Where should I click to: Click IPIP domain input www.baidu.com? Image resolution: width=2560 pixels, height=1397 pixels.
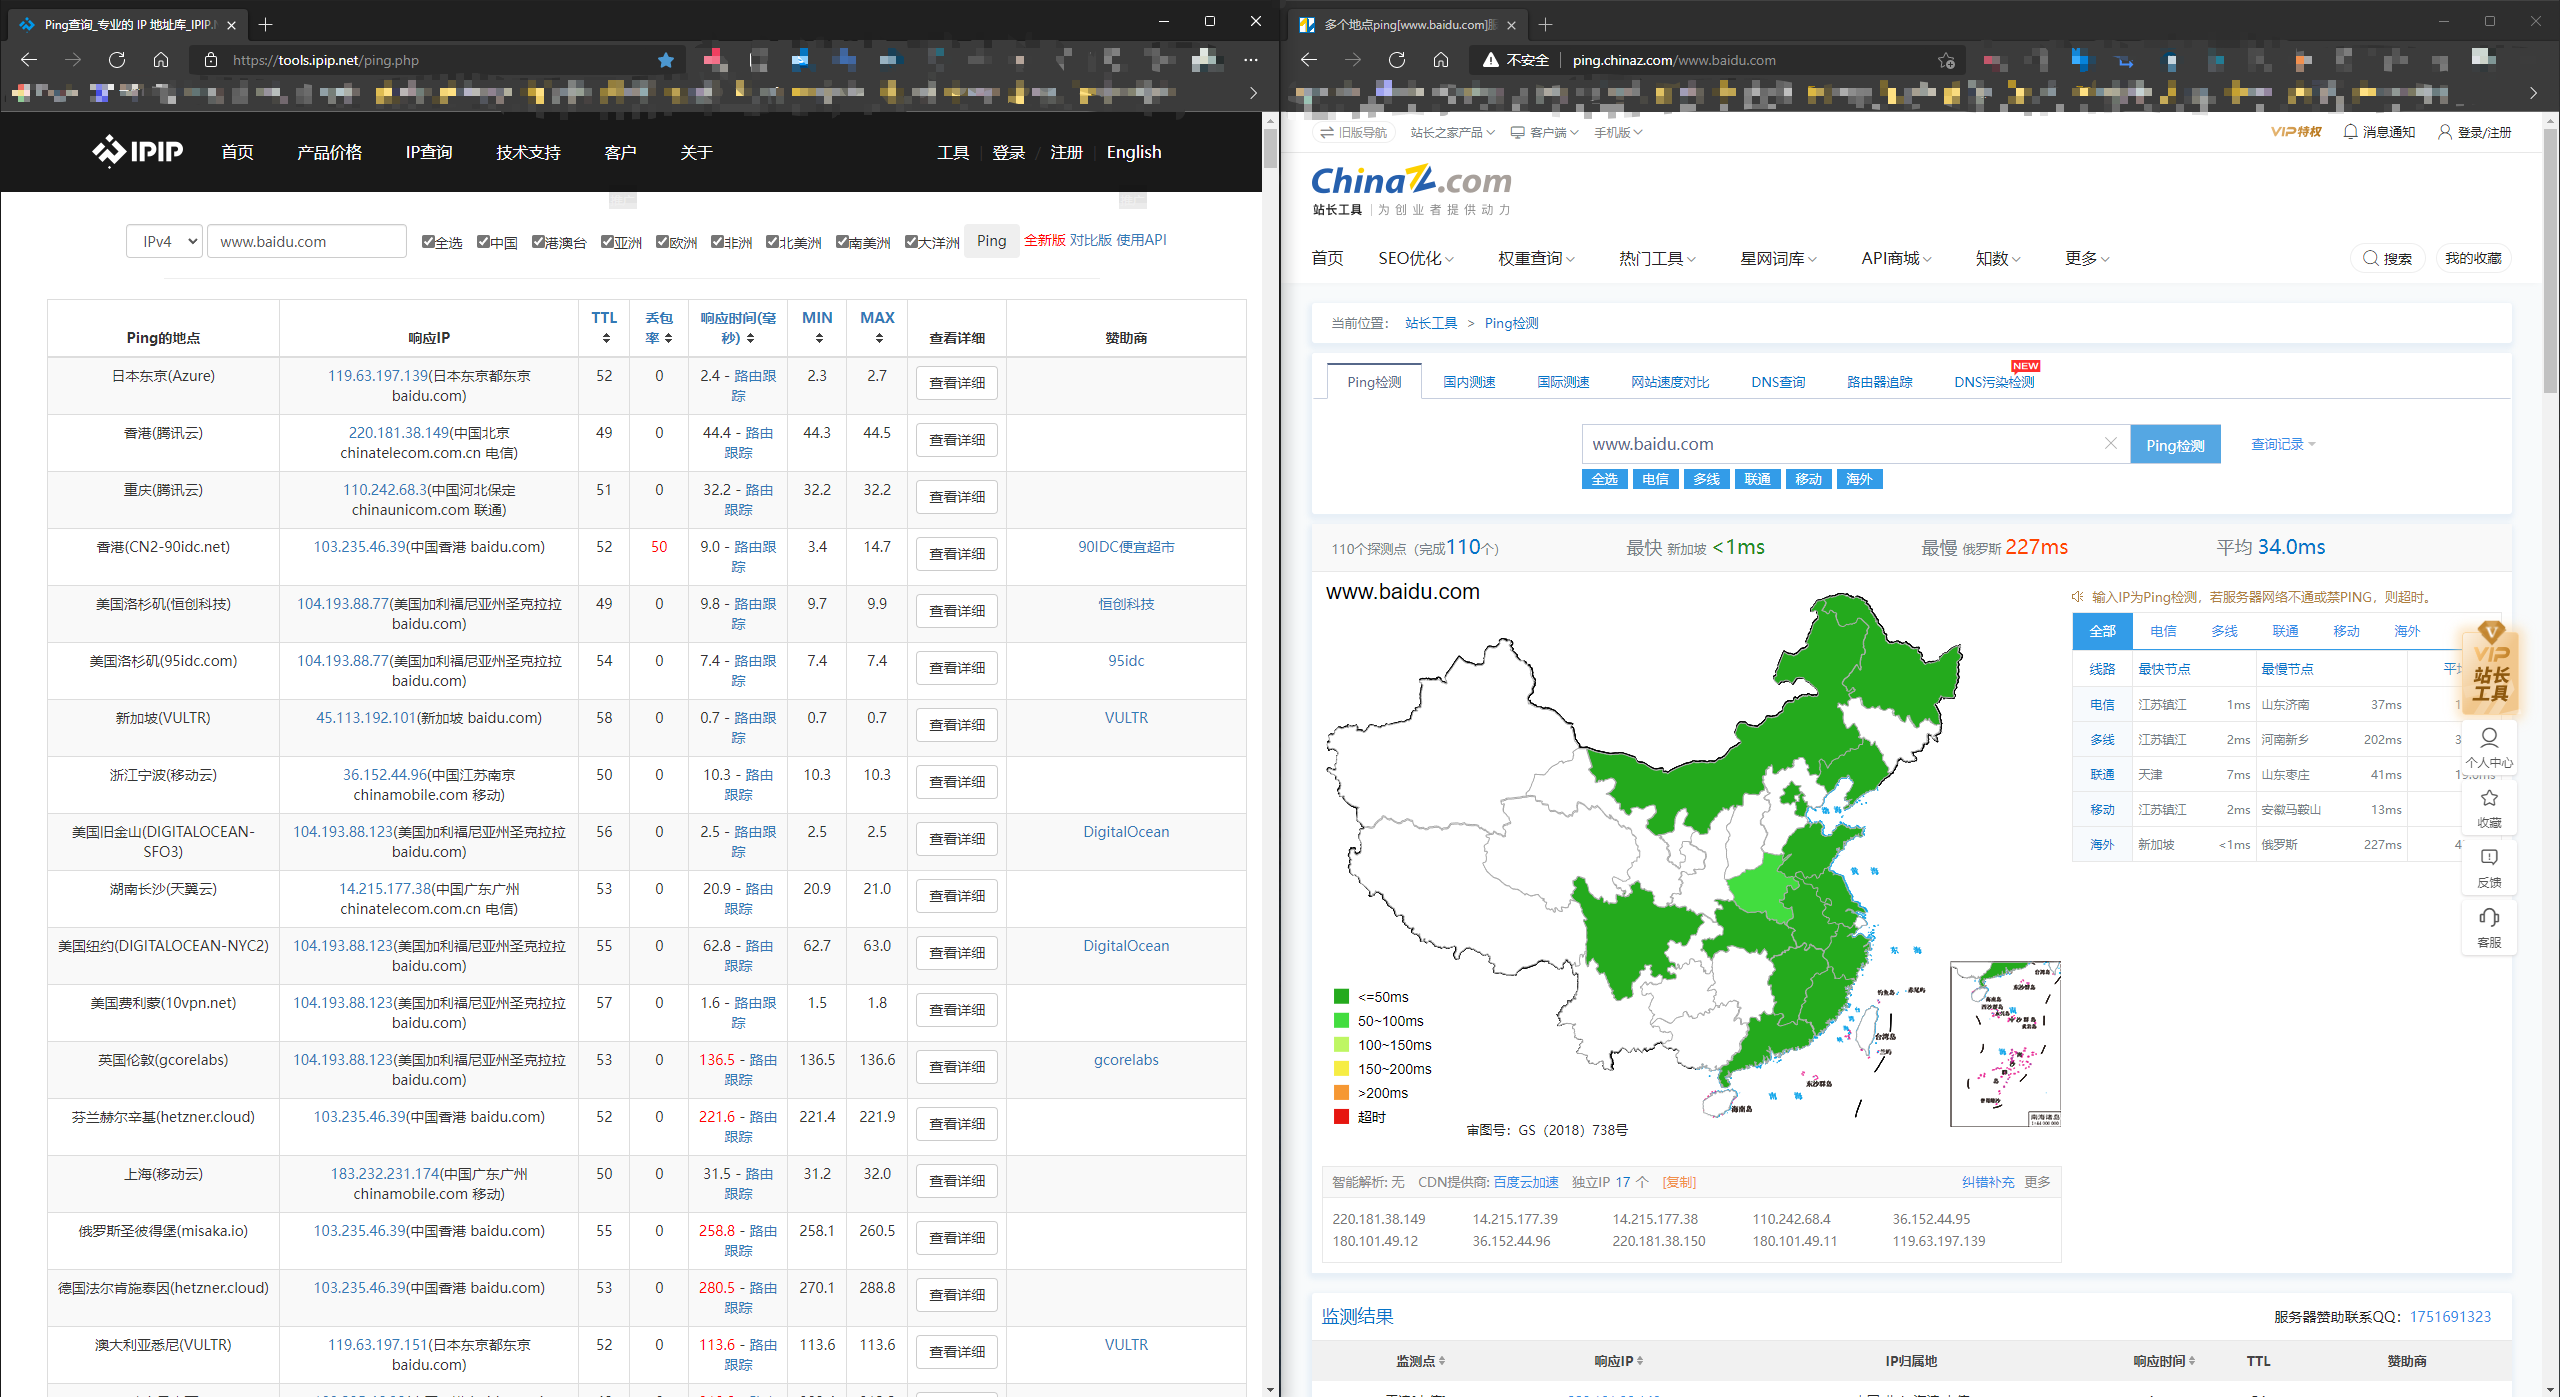point(306,241)
